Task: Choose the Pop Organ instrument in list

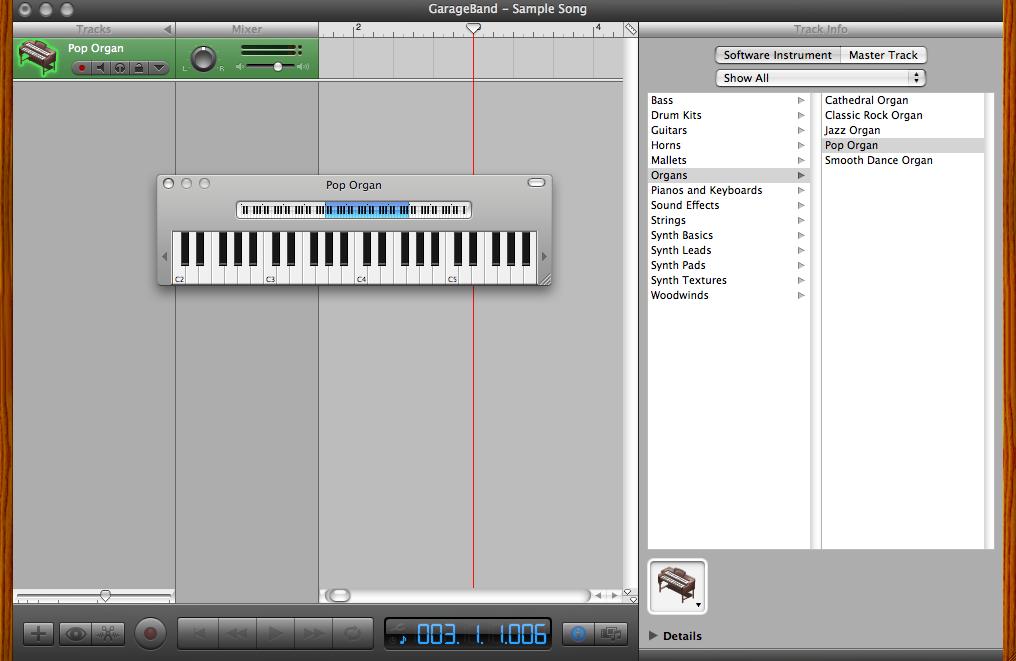Action: [x=903, y=145]
